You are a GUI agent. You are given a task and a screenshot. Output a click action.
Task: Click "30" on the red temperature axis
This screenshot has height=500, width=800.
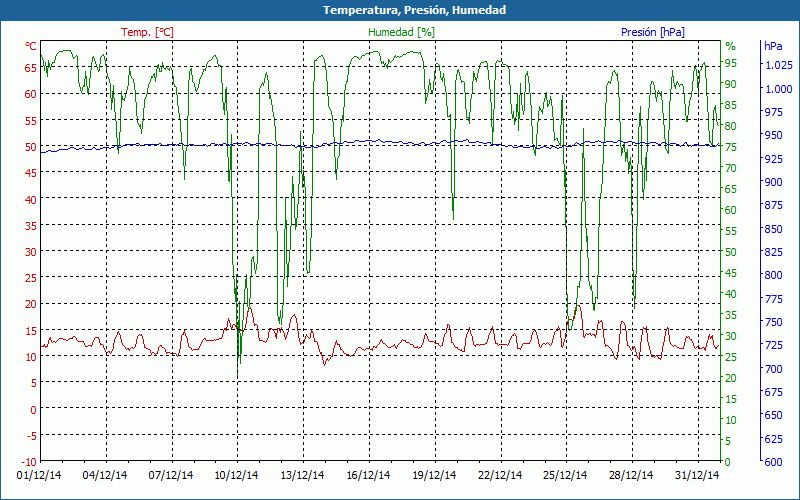[x=31, y=252]
